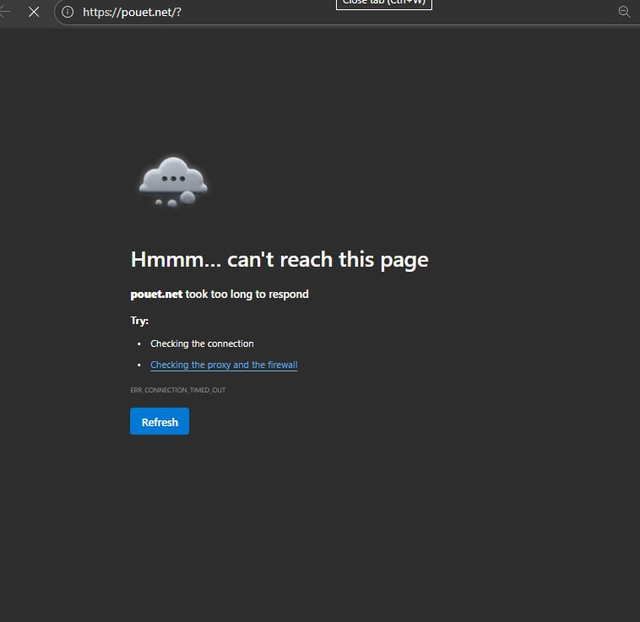640x622 pixels.
Task: Click the 'Checking the connection' suggestion
Action: tap(202, 344)
